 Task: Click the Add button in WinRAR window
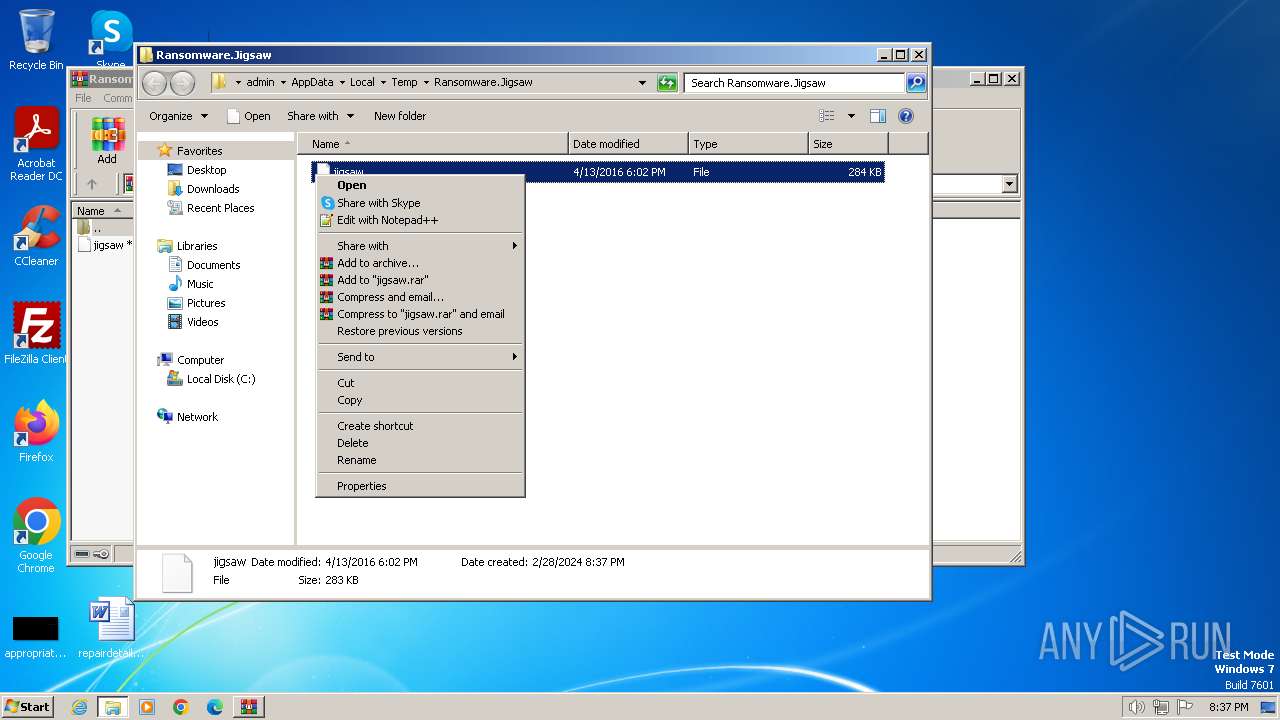(x=107, y=140)
